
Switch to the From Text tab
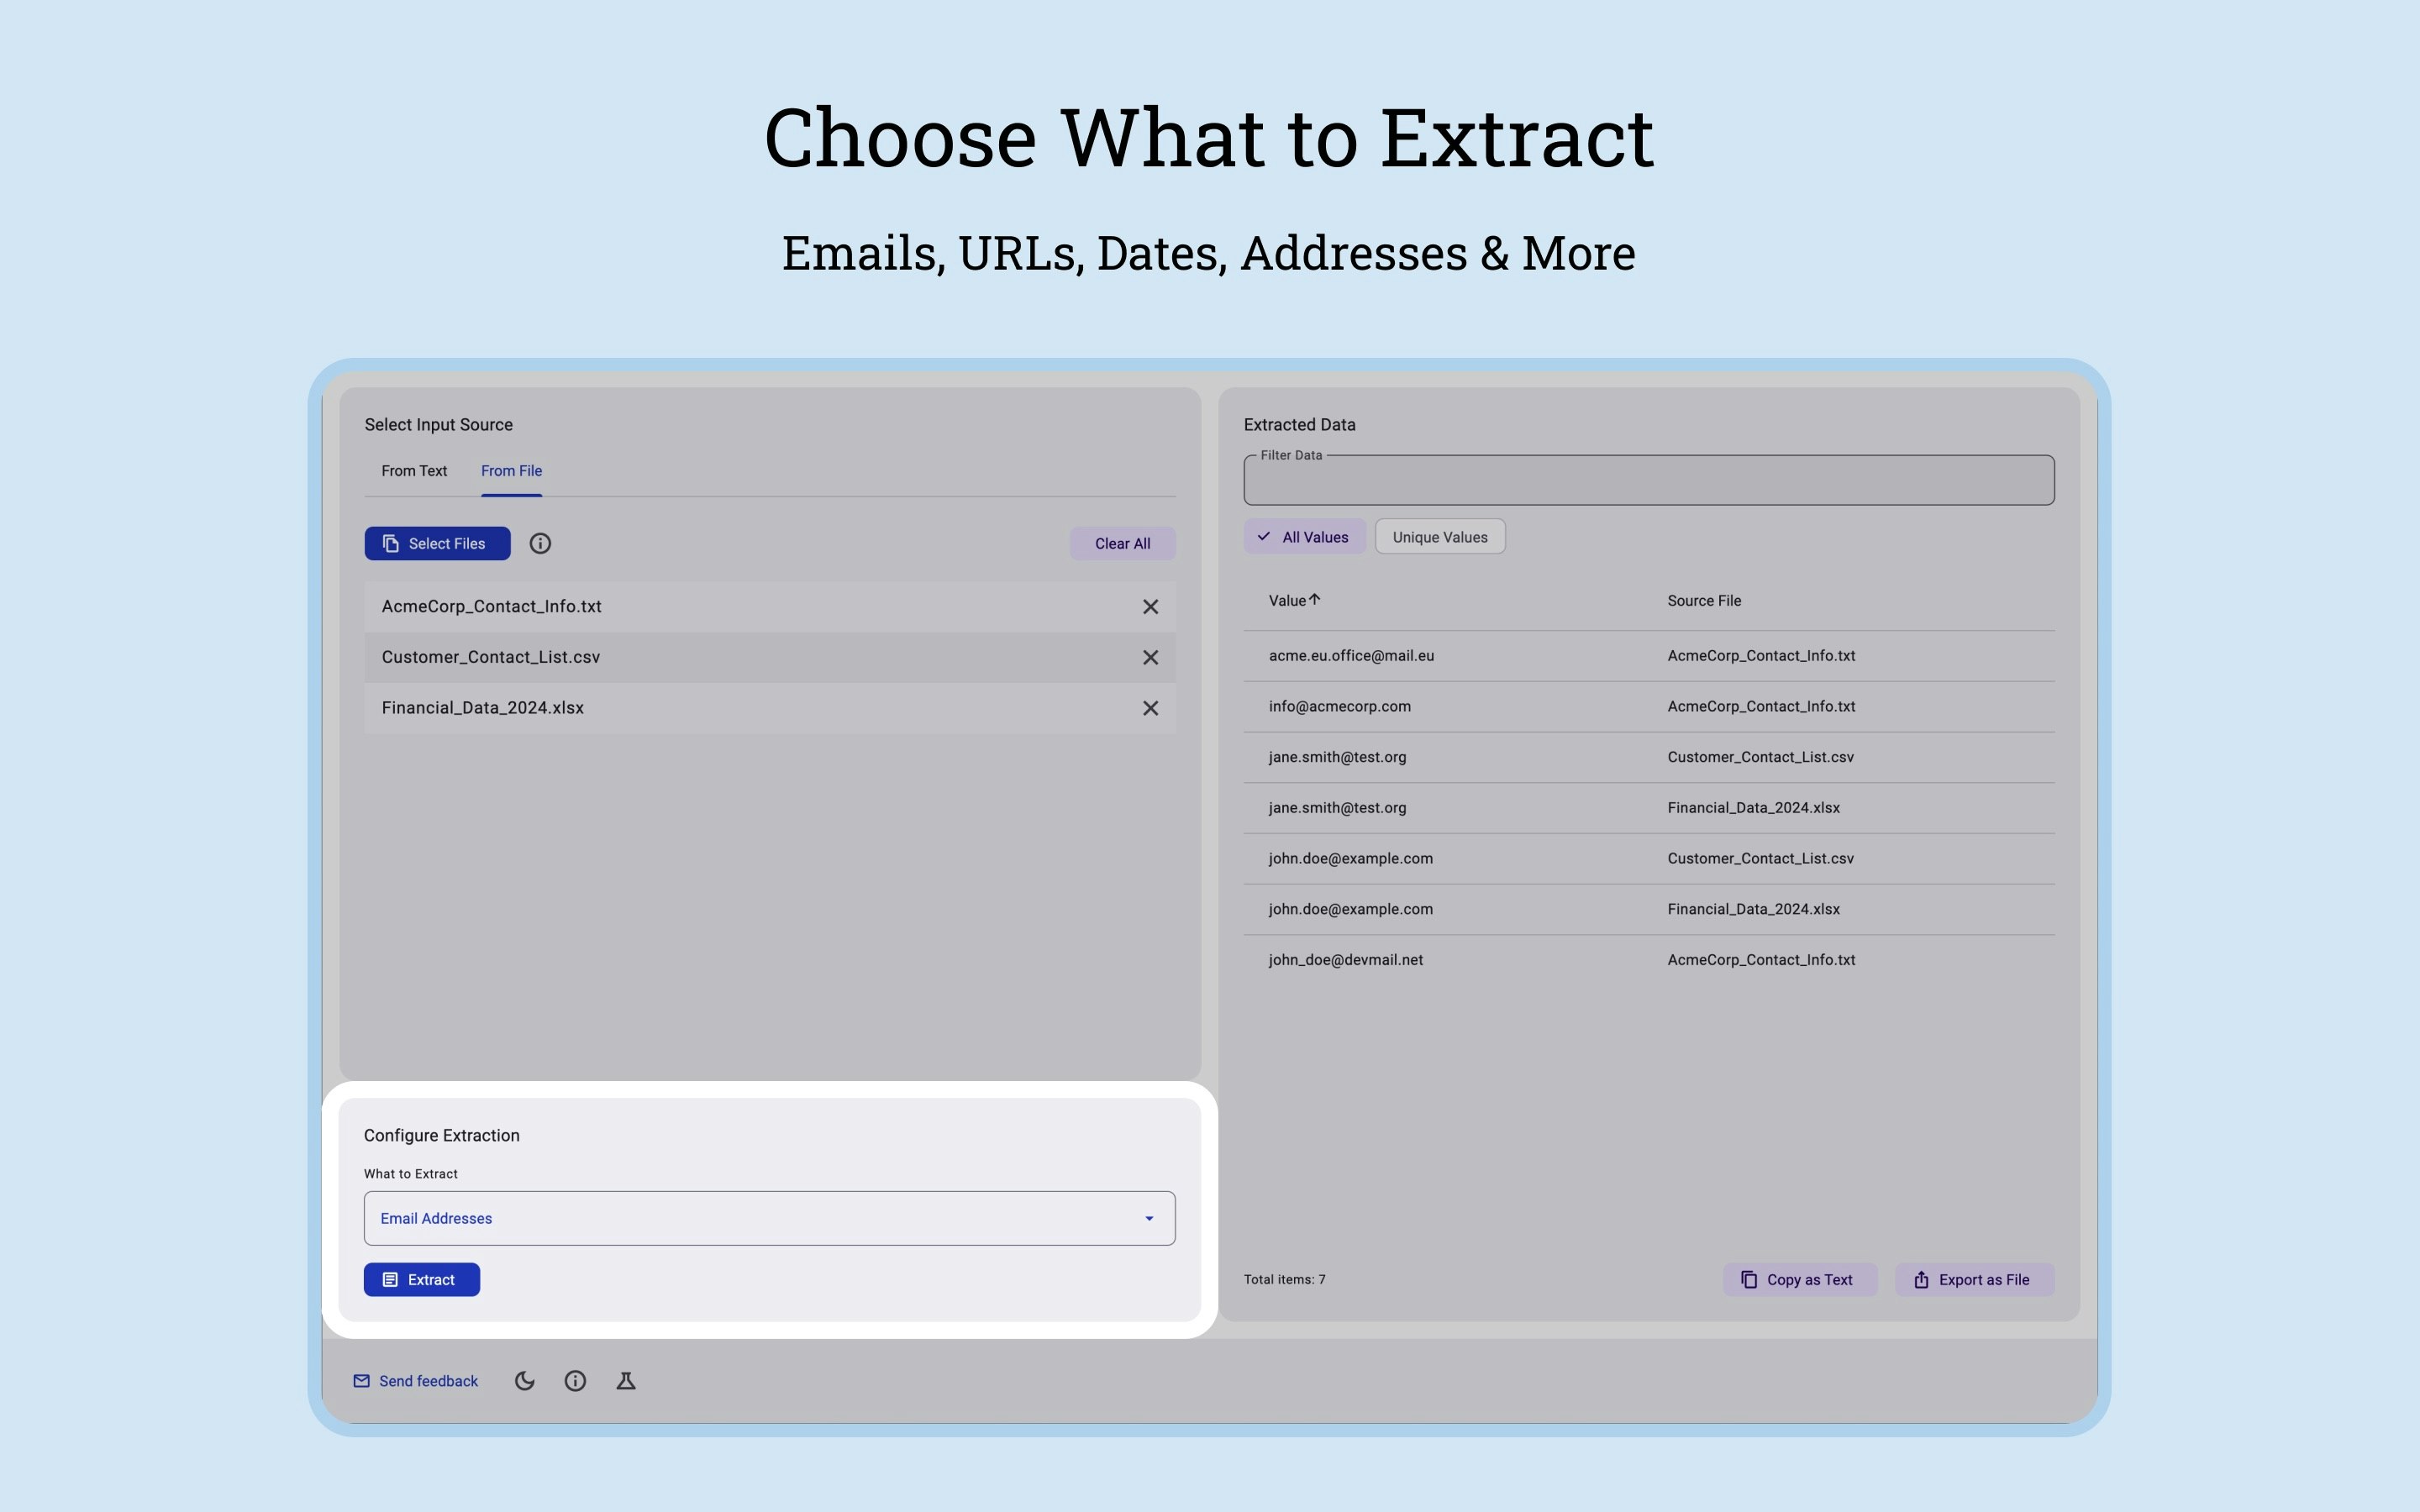413,470
